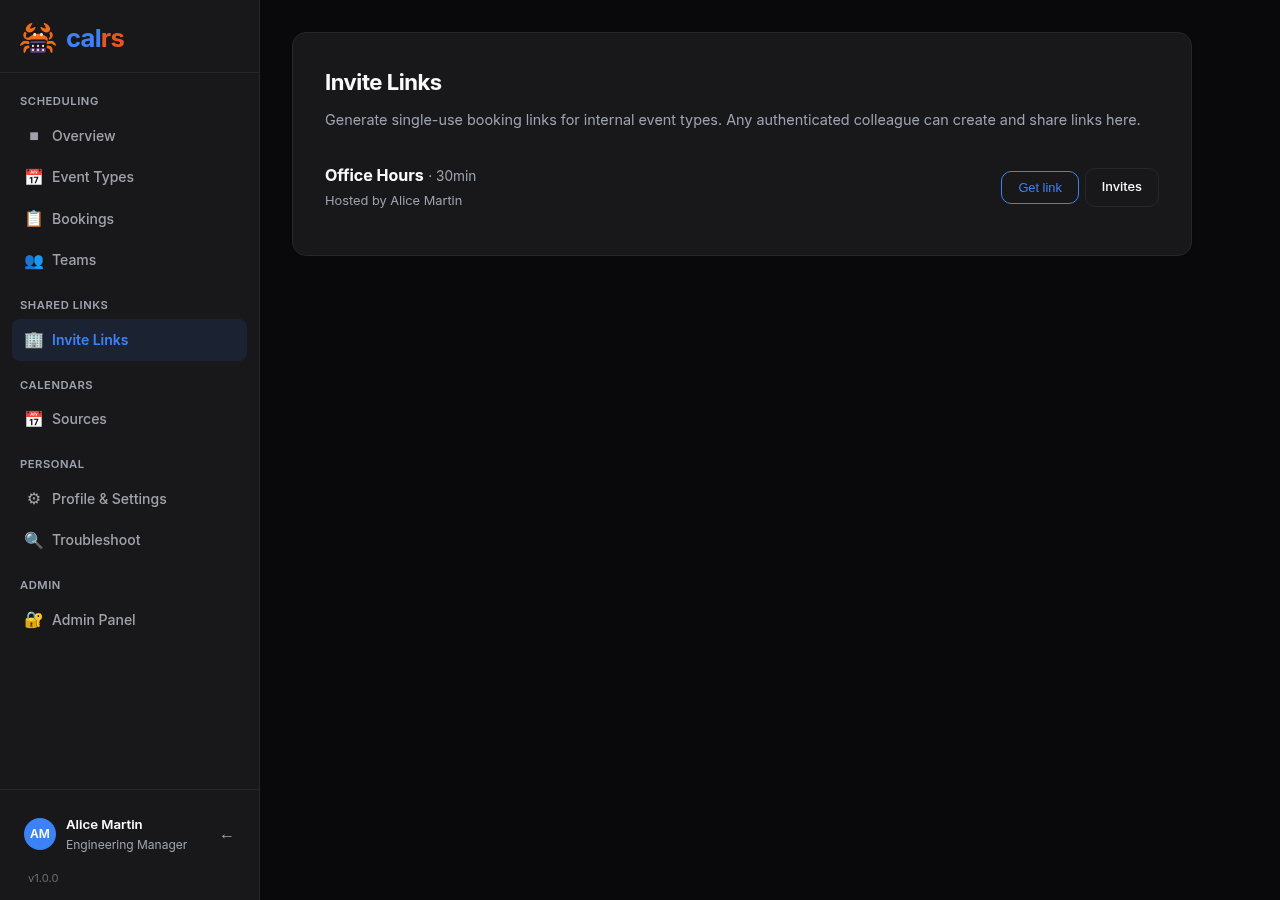This screenshot has height=900, width=1280.
Task: Select the Bookings clipboard icon
Action: [x=34, y=219]
